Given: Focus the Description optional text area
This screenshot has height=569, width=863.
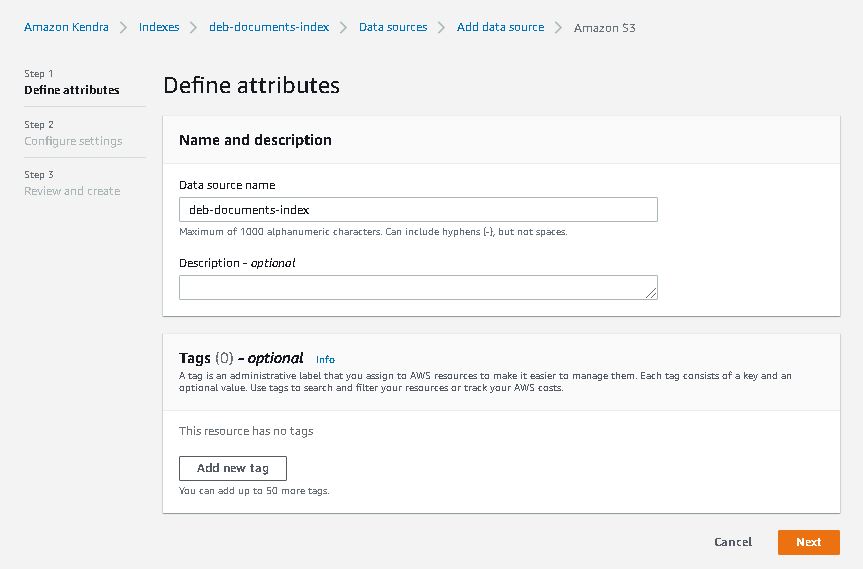Looking at the screenshot, I should [418, 287].
